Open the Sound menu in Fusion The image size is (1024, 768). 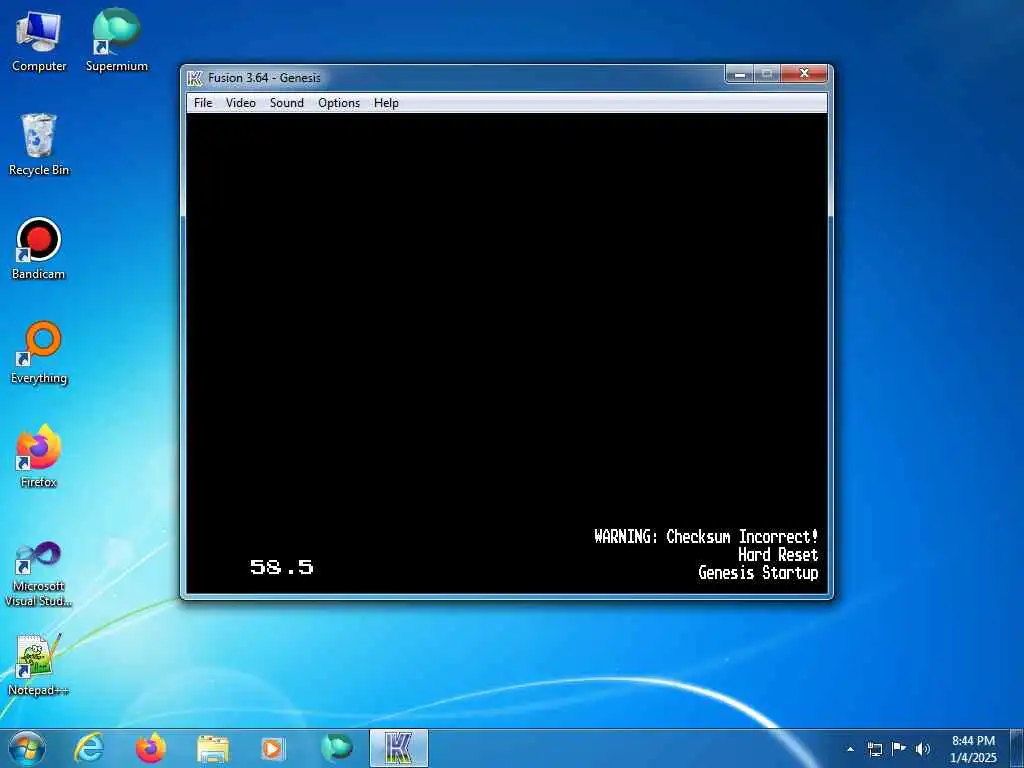[x=287, y=103]
